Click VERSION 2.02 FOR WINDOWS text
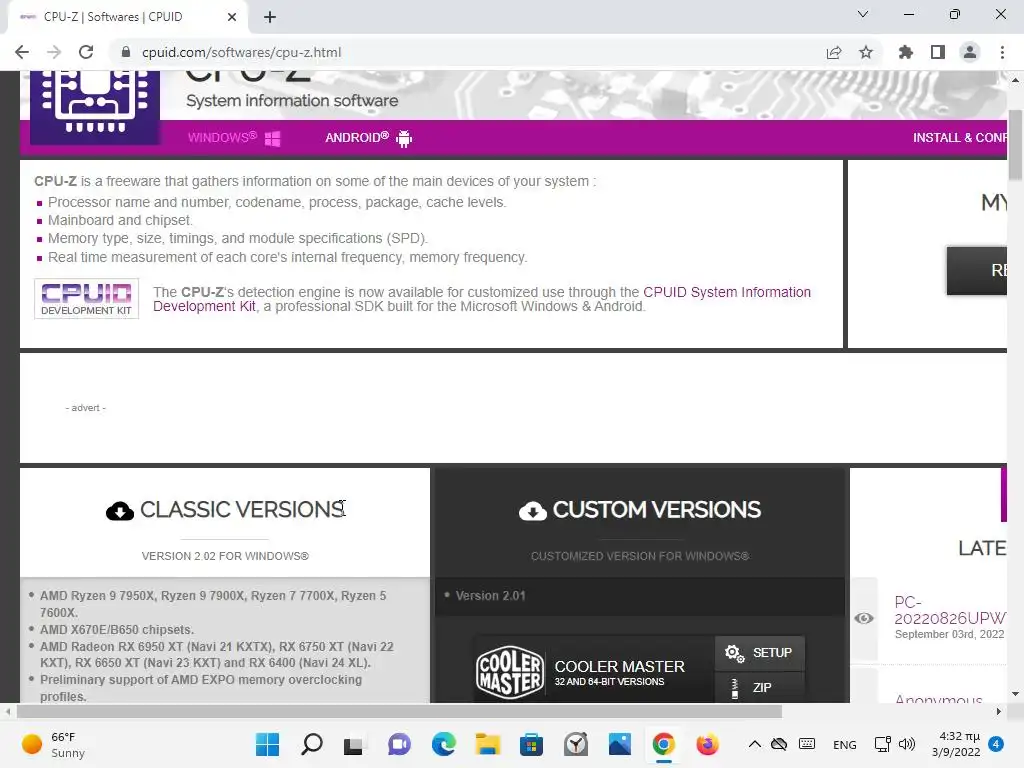Viewport: 1024px width, 768px height. click(225, 556)
